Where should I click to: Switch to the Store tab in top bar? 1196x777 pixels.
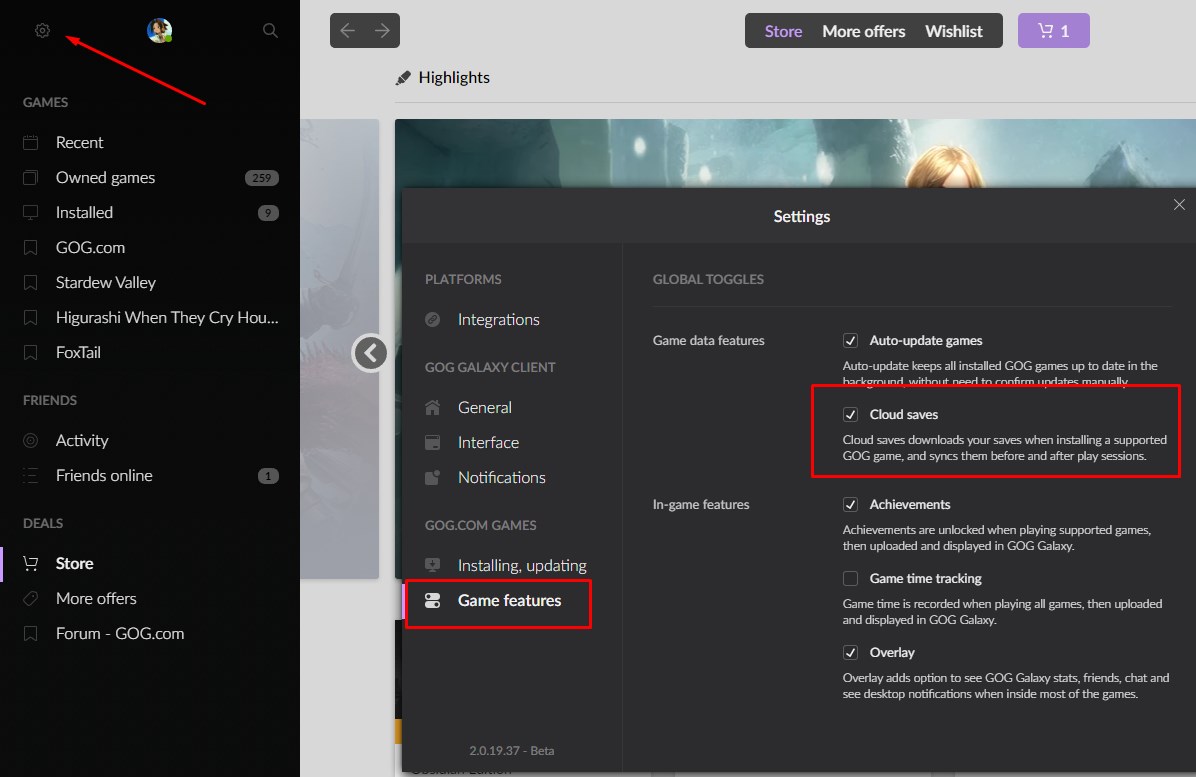[783, 31]
